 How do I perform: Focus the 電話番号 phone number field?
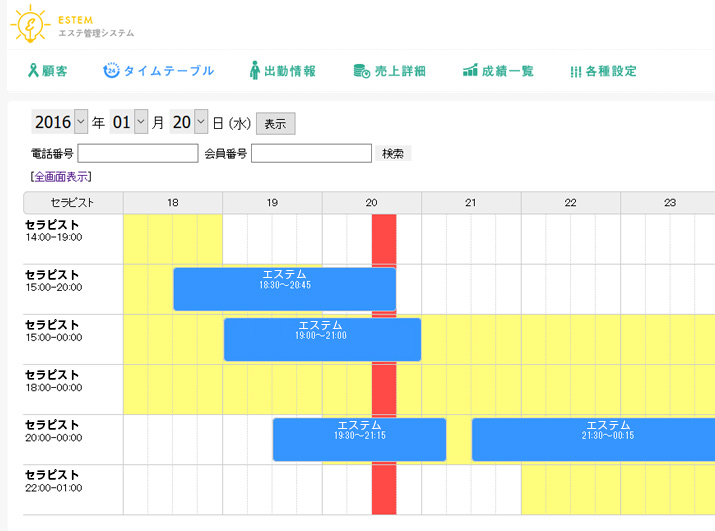pyautogui.click(x=138, y=153)
